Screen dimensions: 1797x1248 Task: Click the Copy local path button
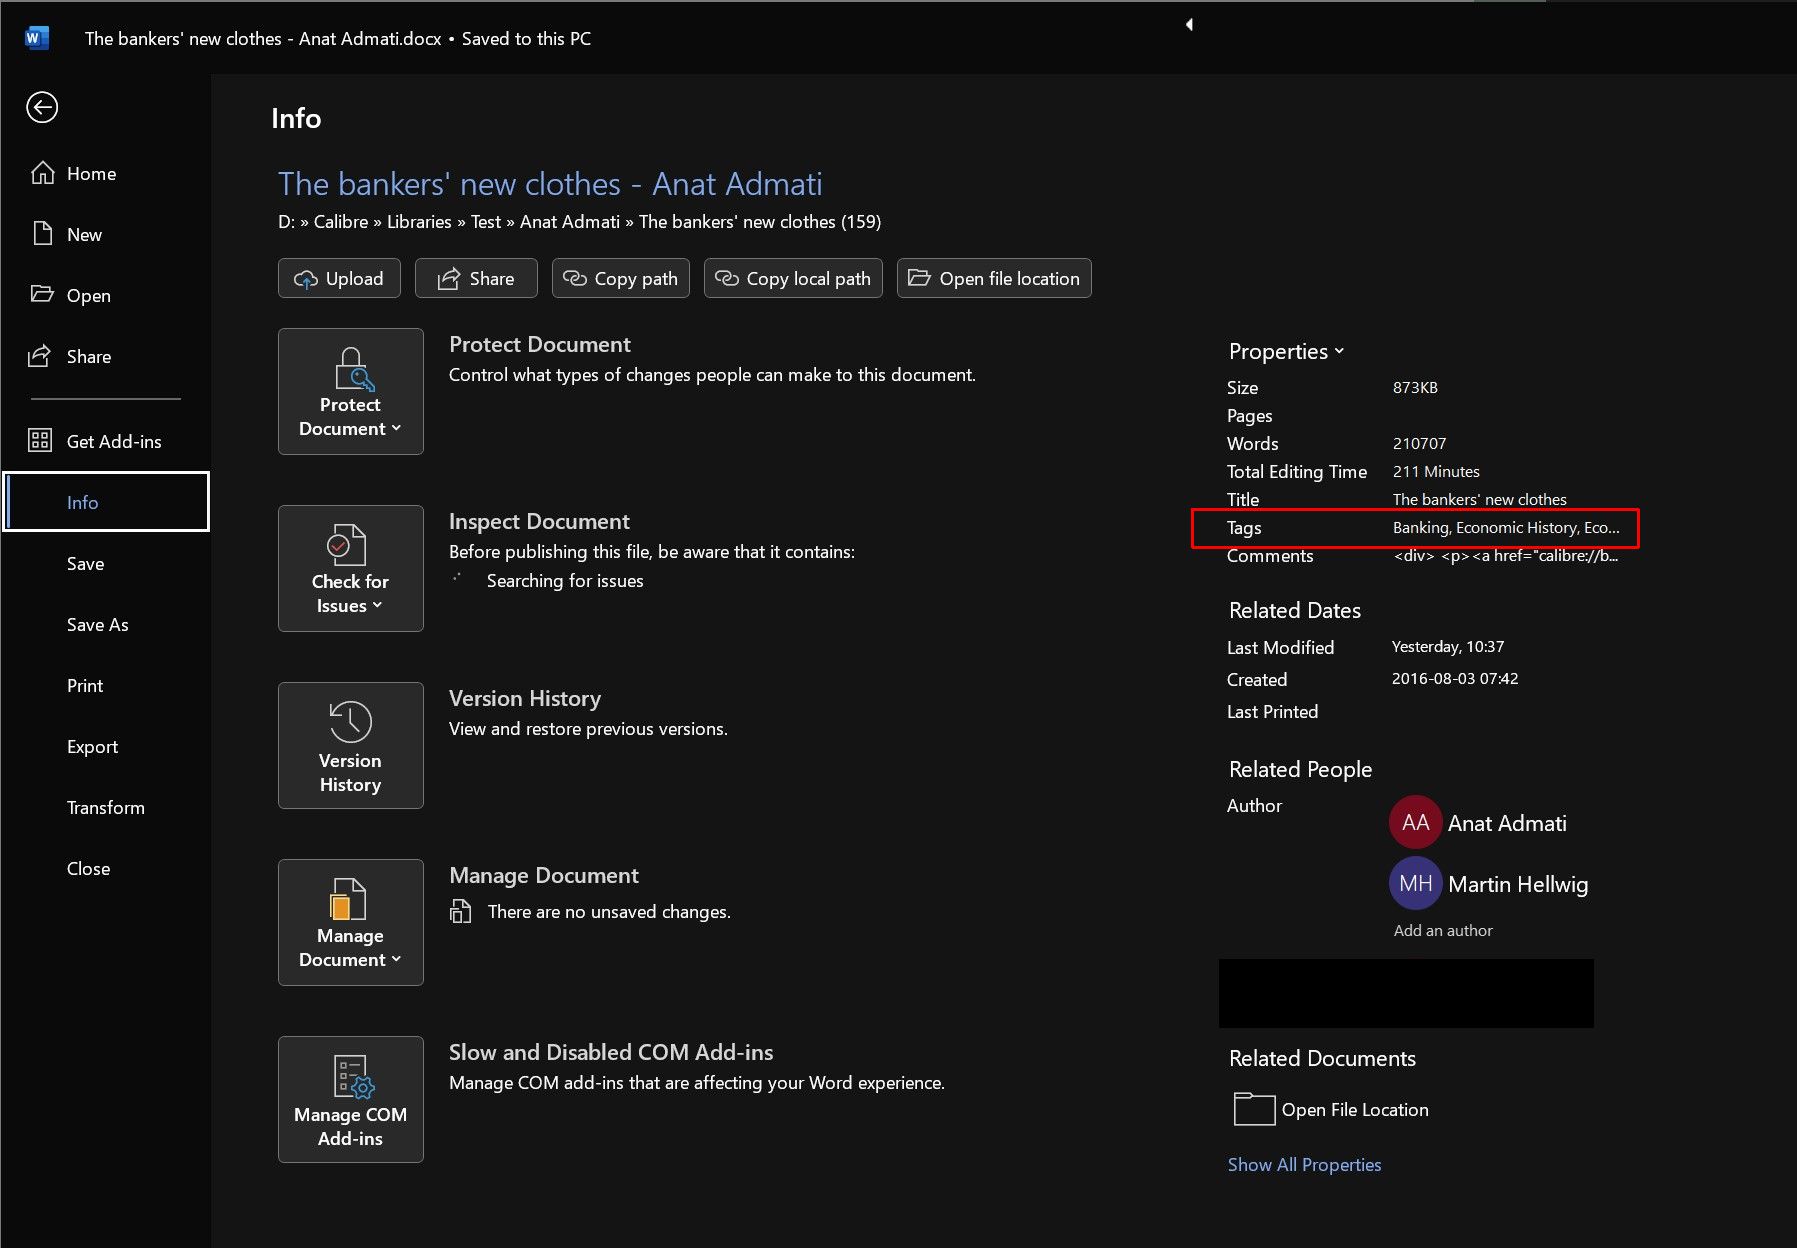click(793, 278)
